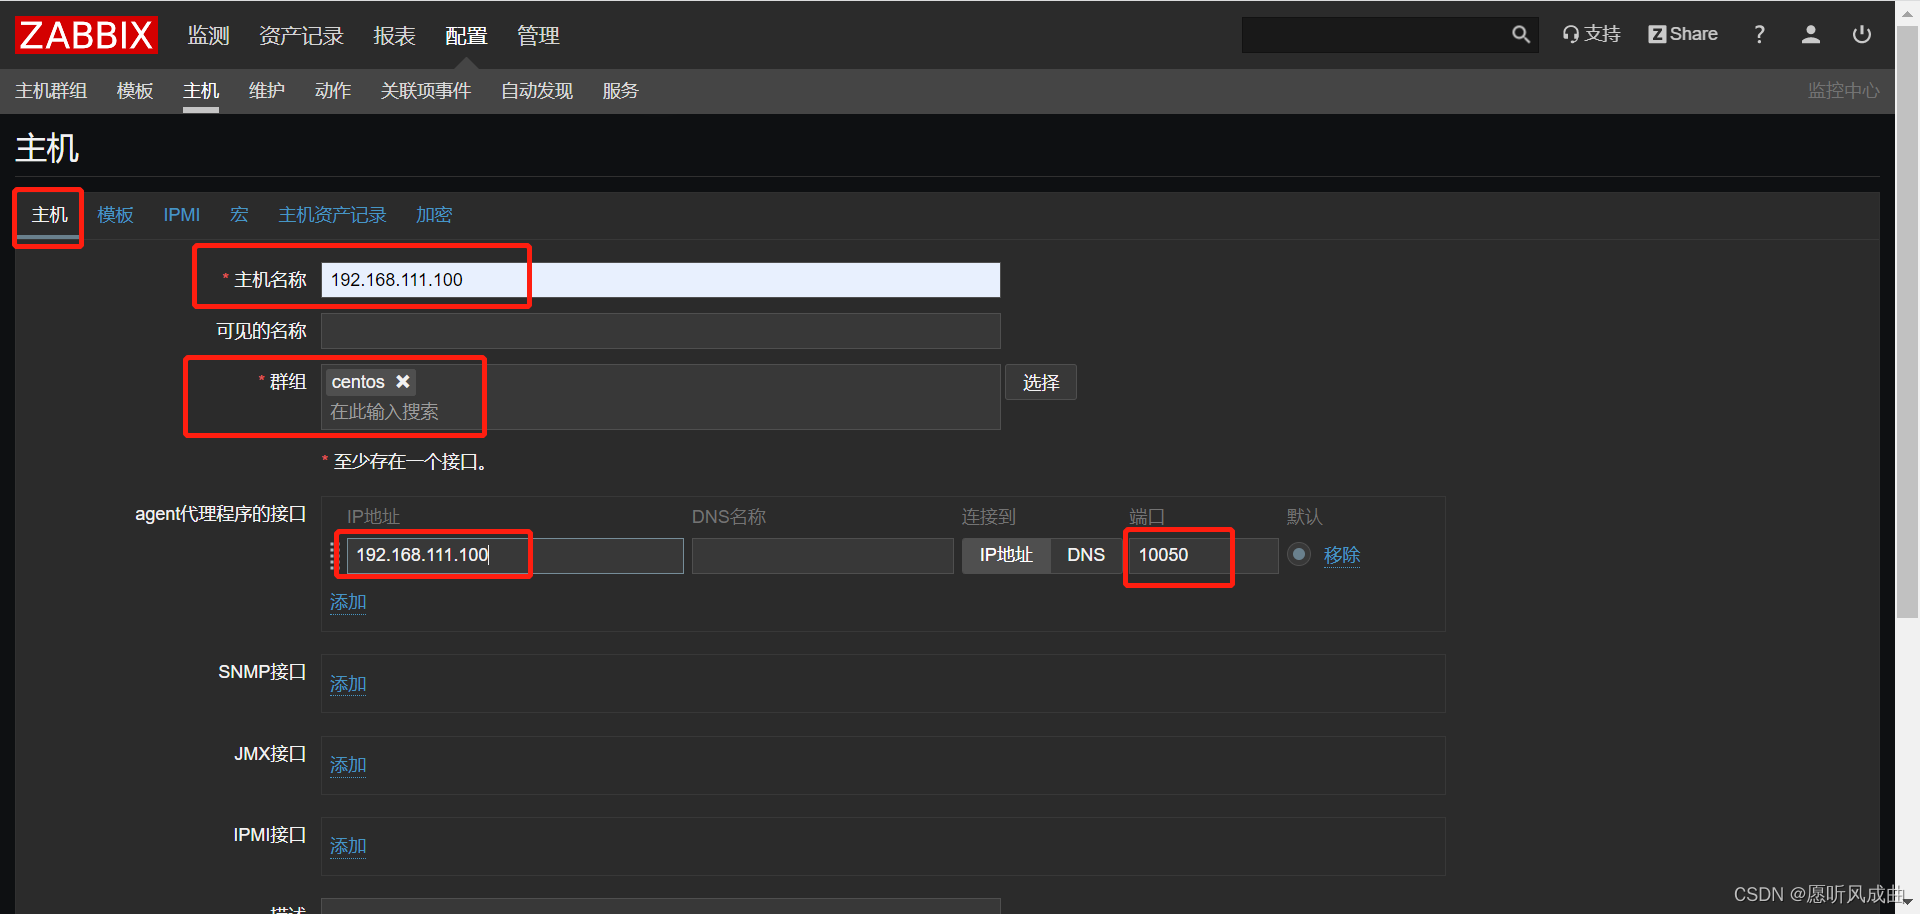Click the scrollbar down arrow
The height and width of the screenshot is (914, 1920).
tap(1908, 903)
